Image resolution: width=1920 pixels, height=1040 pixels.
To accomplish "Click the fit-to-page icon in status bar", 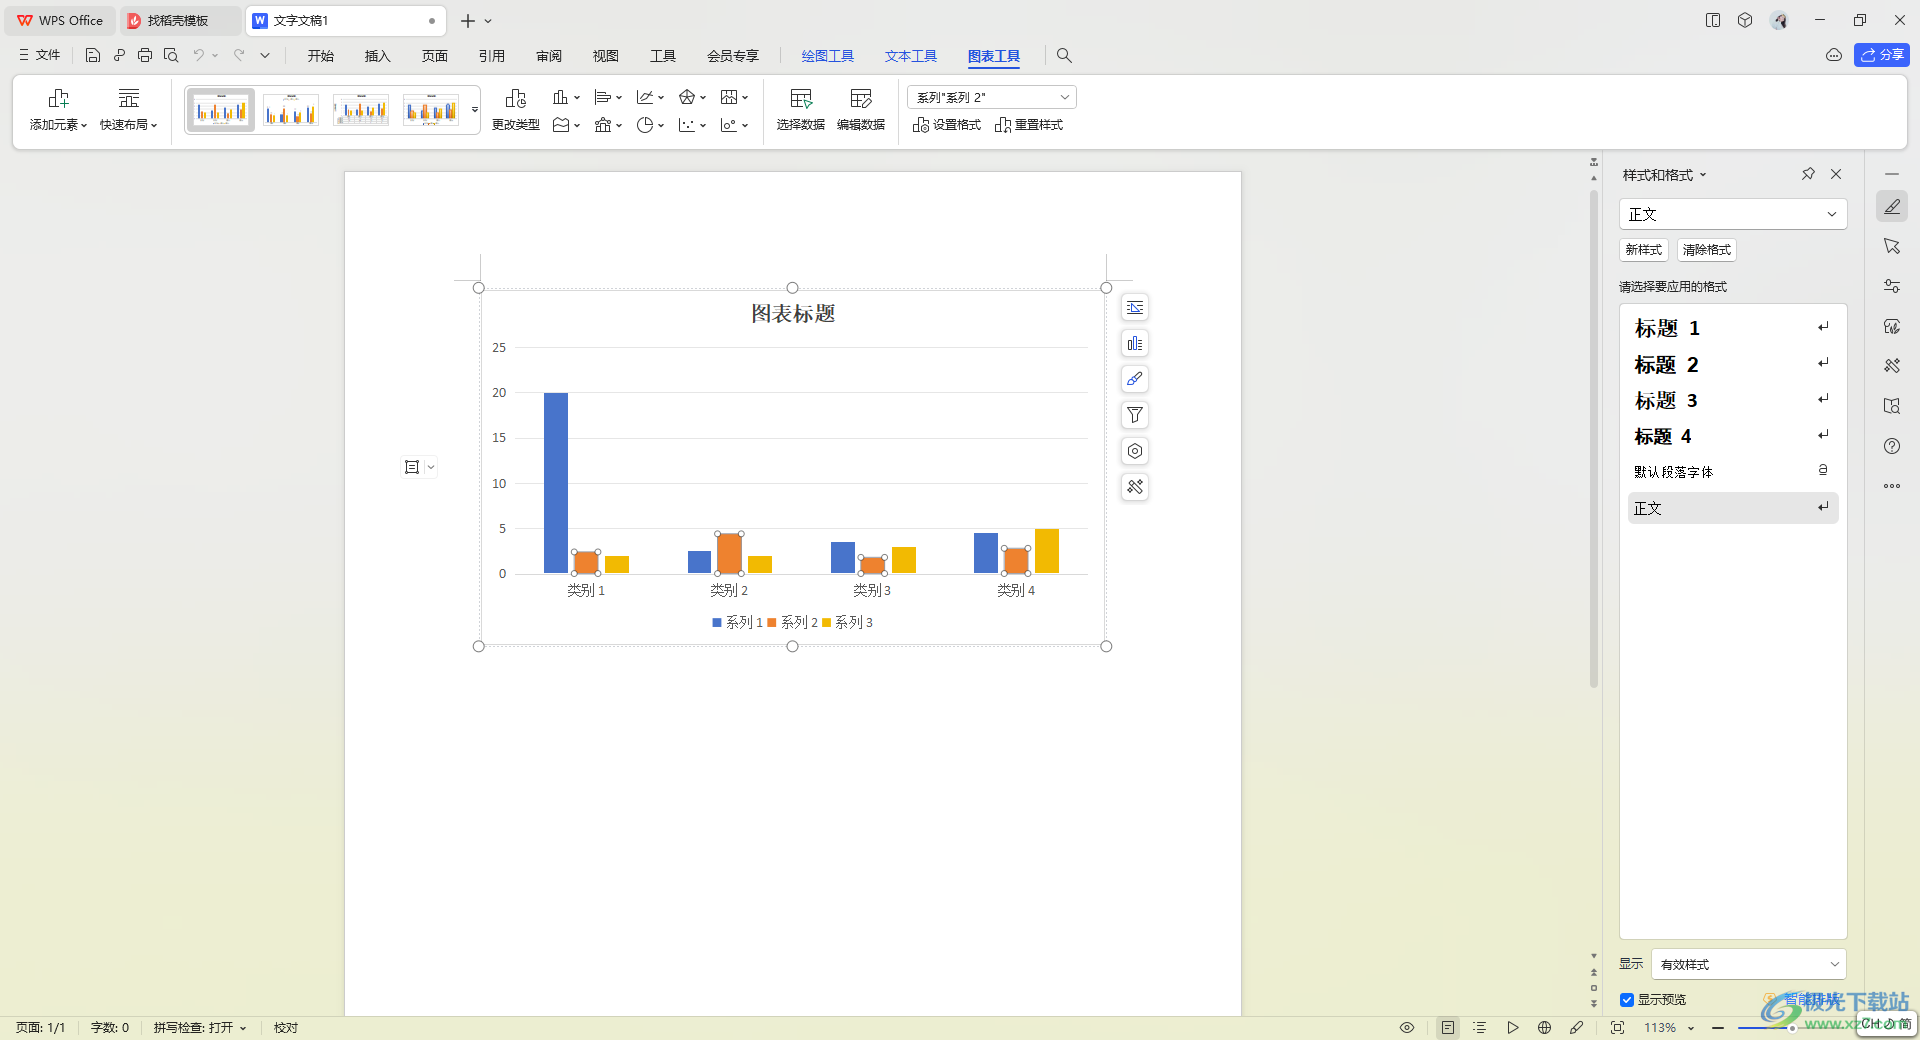I will [1617, 1028].
